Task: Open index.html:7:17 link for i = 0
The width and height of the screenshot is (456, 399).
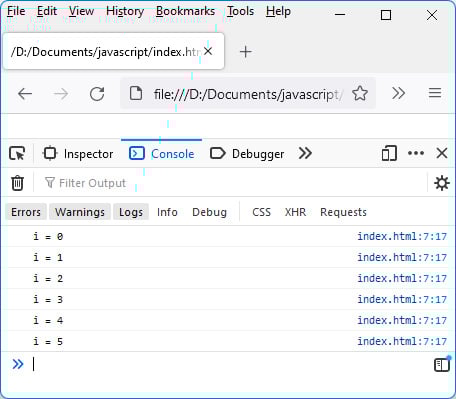Action: 402,236
